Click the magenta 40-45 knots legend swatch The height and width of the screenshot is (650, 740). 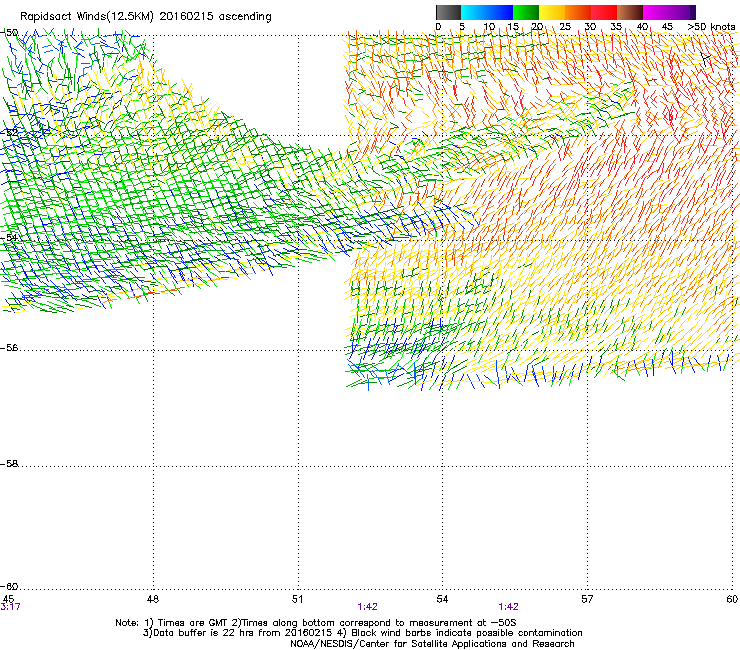pos(656,12)
